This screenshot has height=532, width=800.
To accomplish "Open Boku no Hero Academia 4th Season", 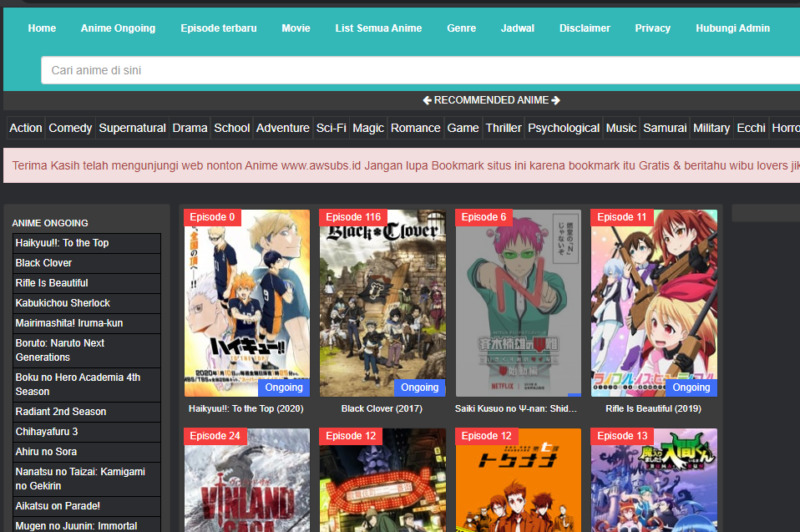I will [86, 385].
